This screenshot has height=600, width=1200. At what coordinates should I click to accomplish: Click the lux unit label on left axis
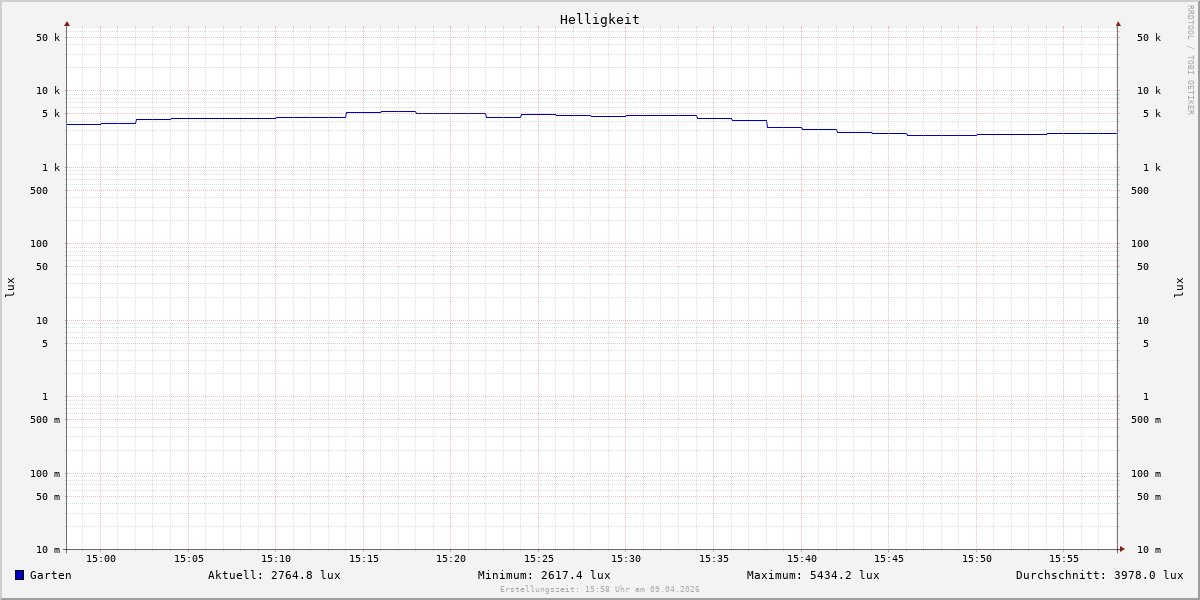[10, 287]
